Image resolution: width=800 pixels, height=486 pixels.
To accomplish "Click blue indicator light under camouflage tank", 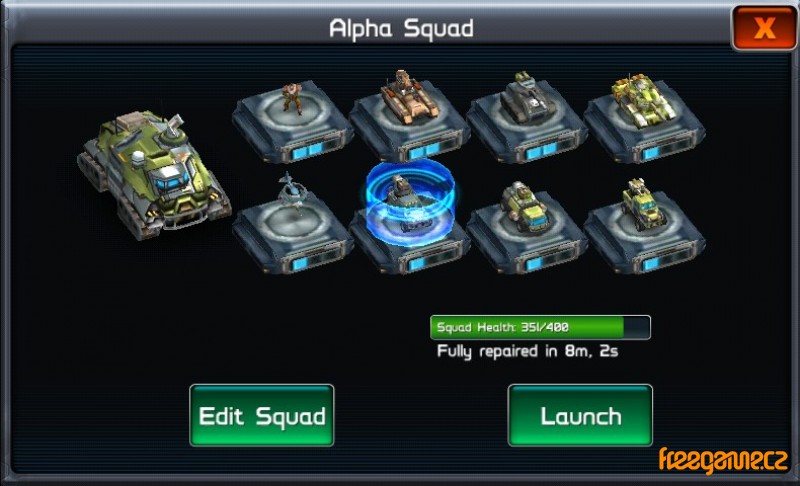I will pyautogui.click(x=651, y=153).
